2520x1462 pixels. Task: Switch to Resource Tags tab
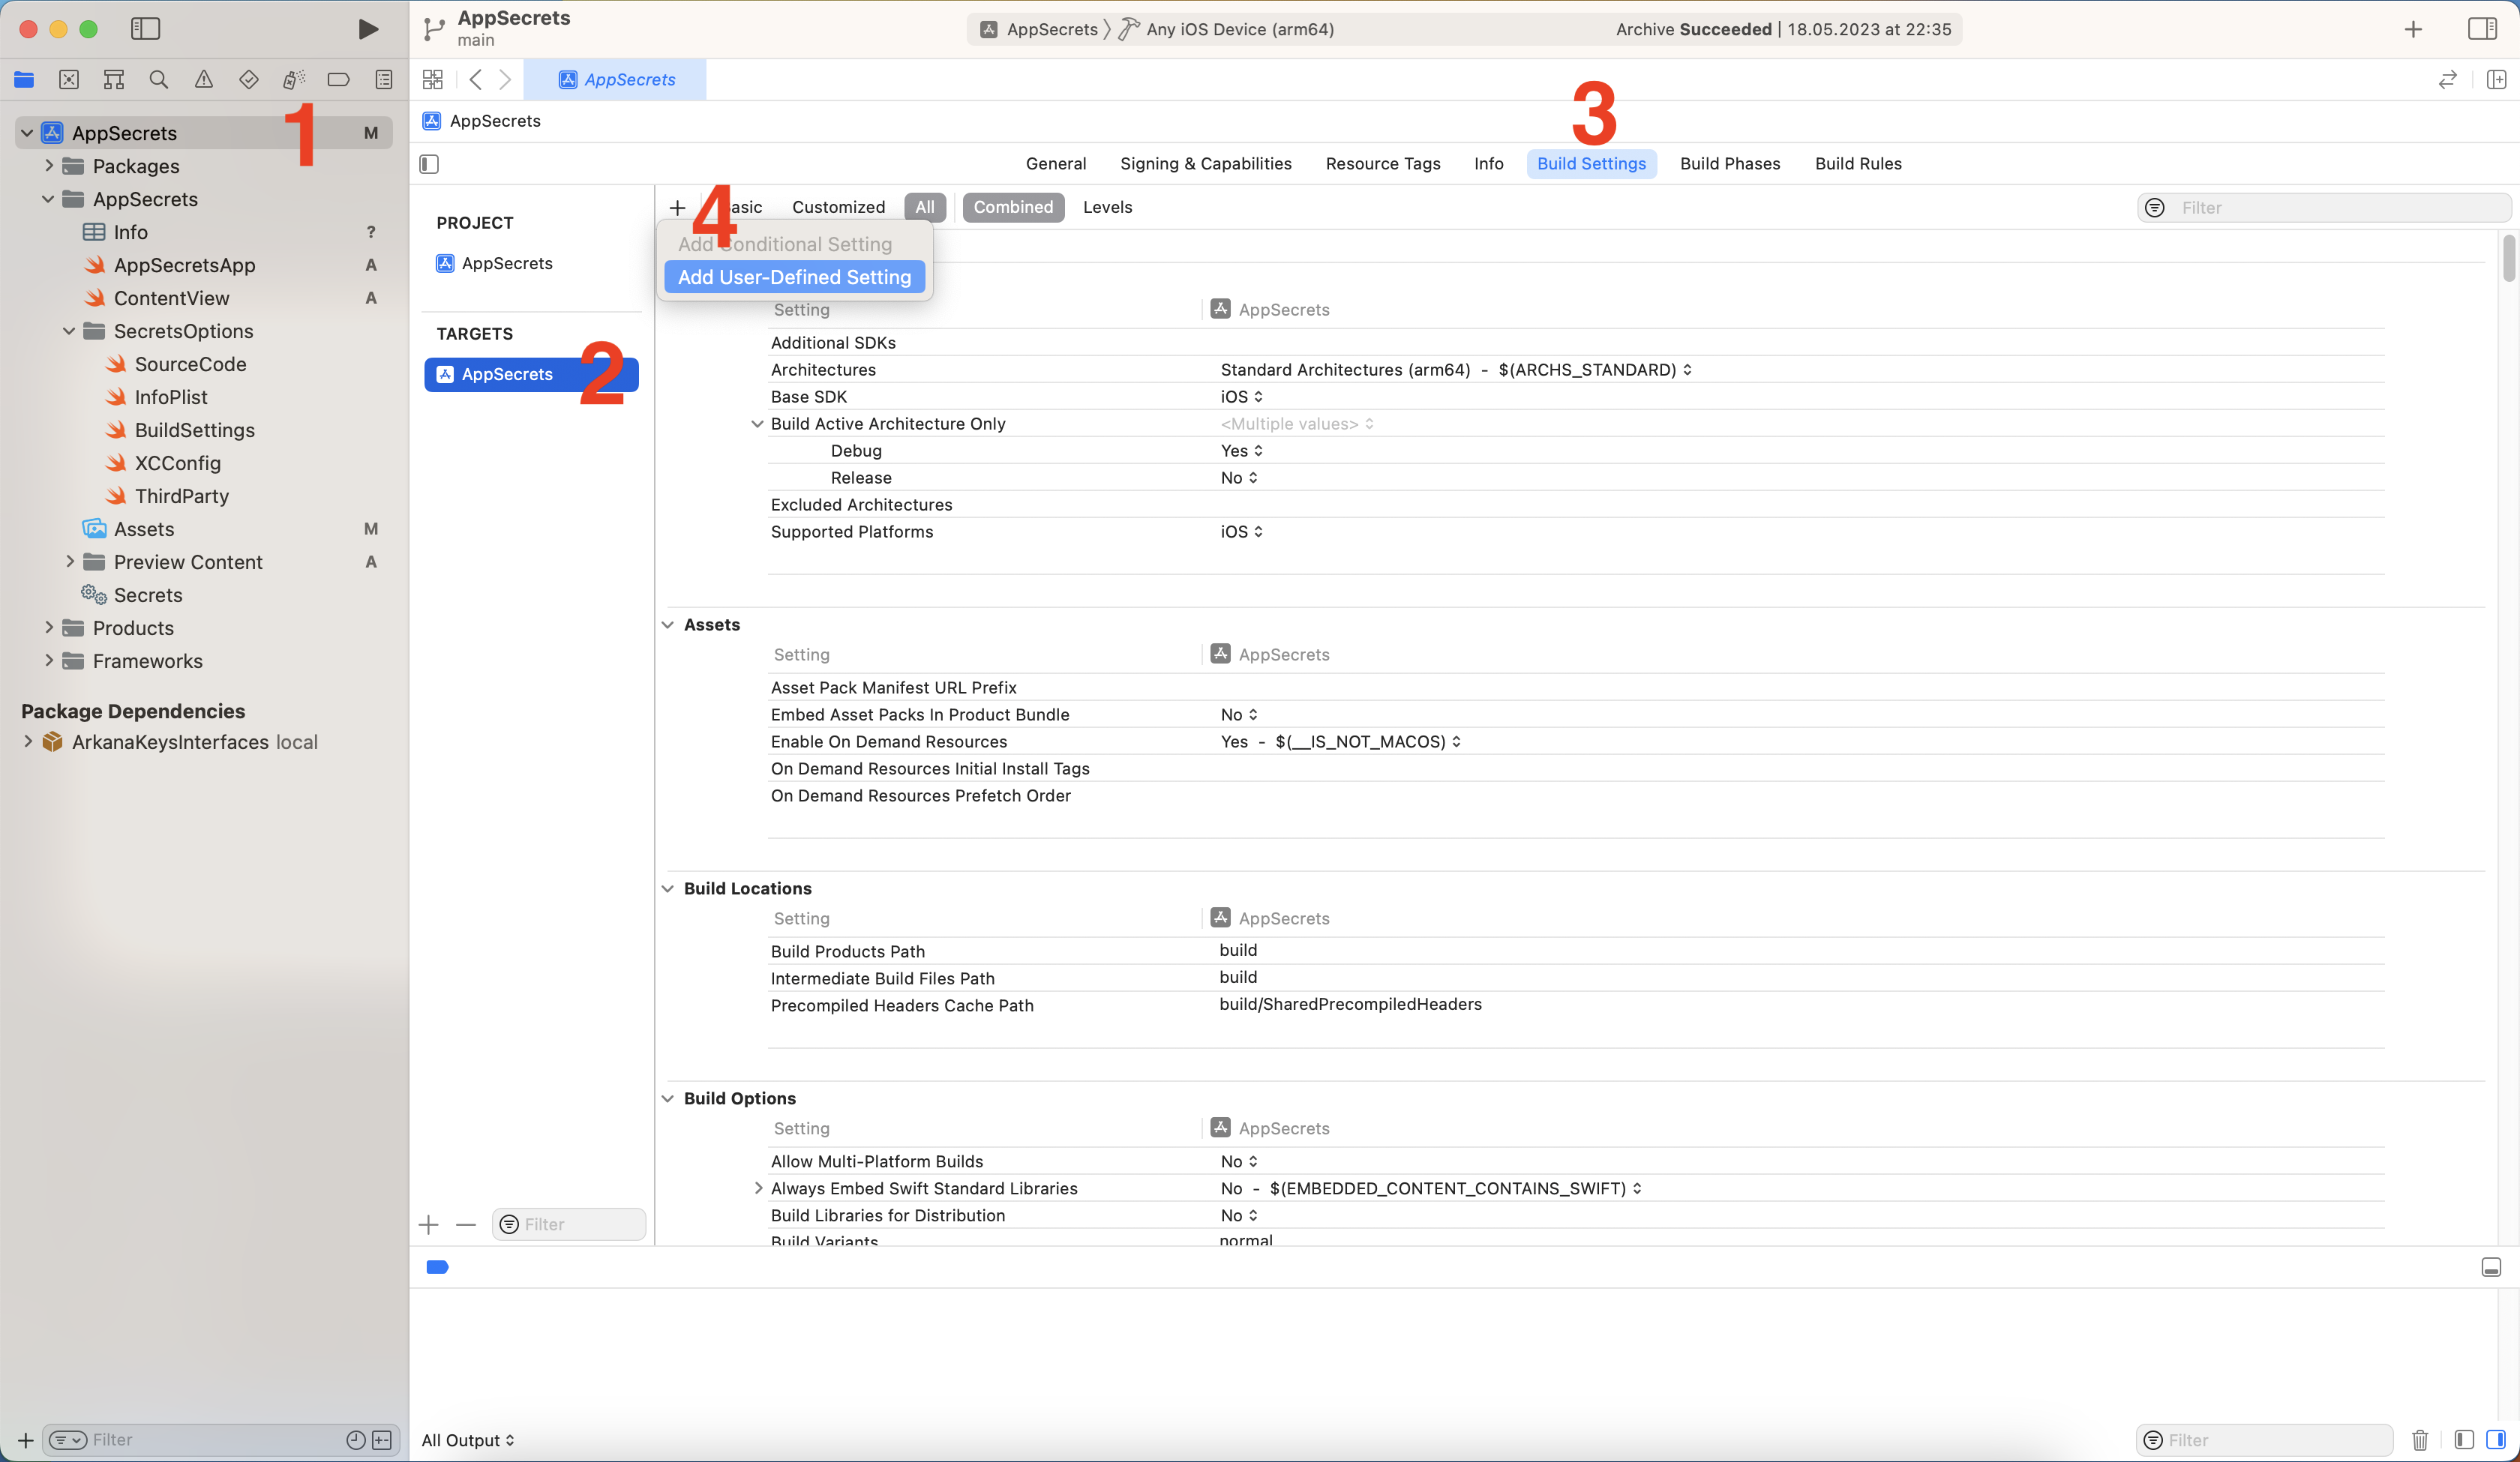(x=1382, y=164)
